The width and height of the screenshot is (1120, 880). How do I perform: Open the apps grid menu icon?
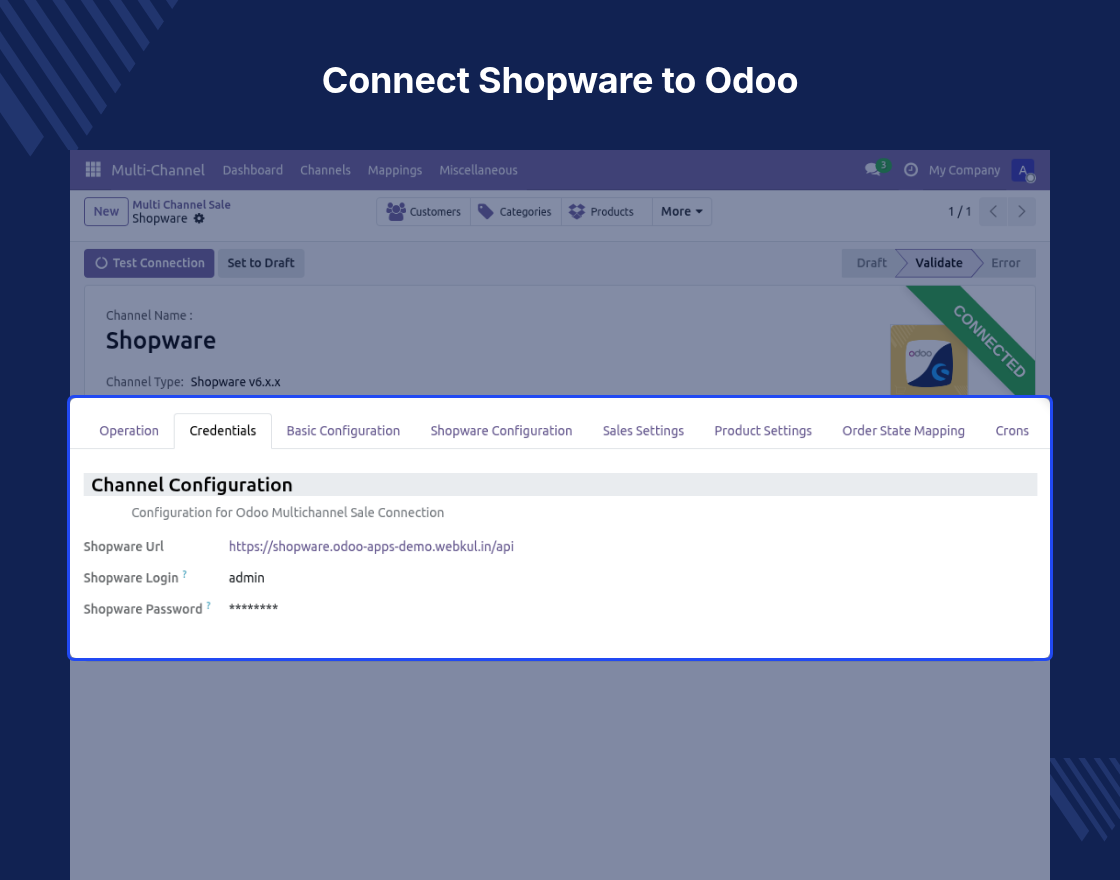[93, 169]
